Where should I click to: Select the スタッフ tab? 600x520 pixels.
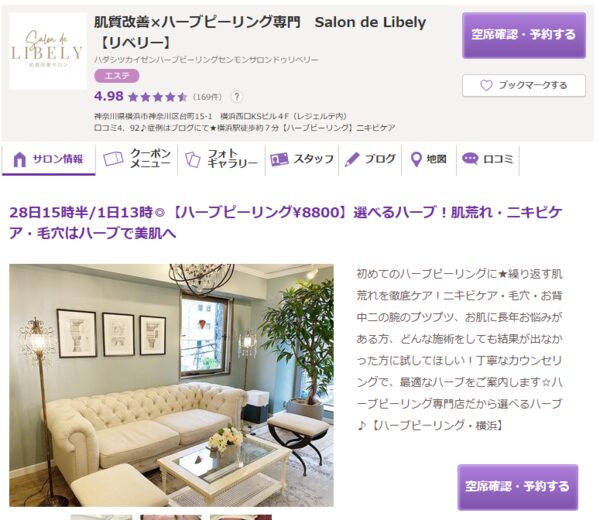click(x=302, y=159)
